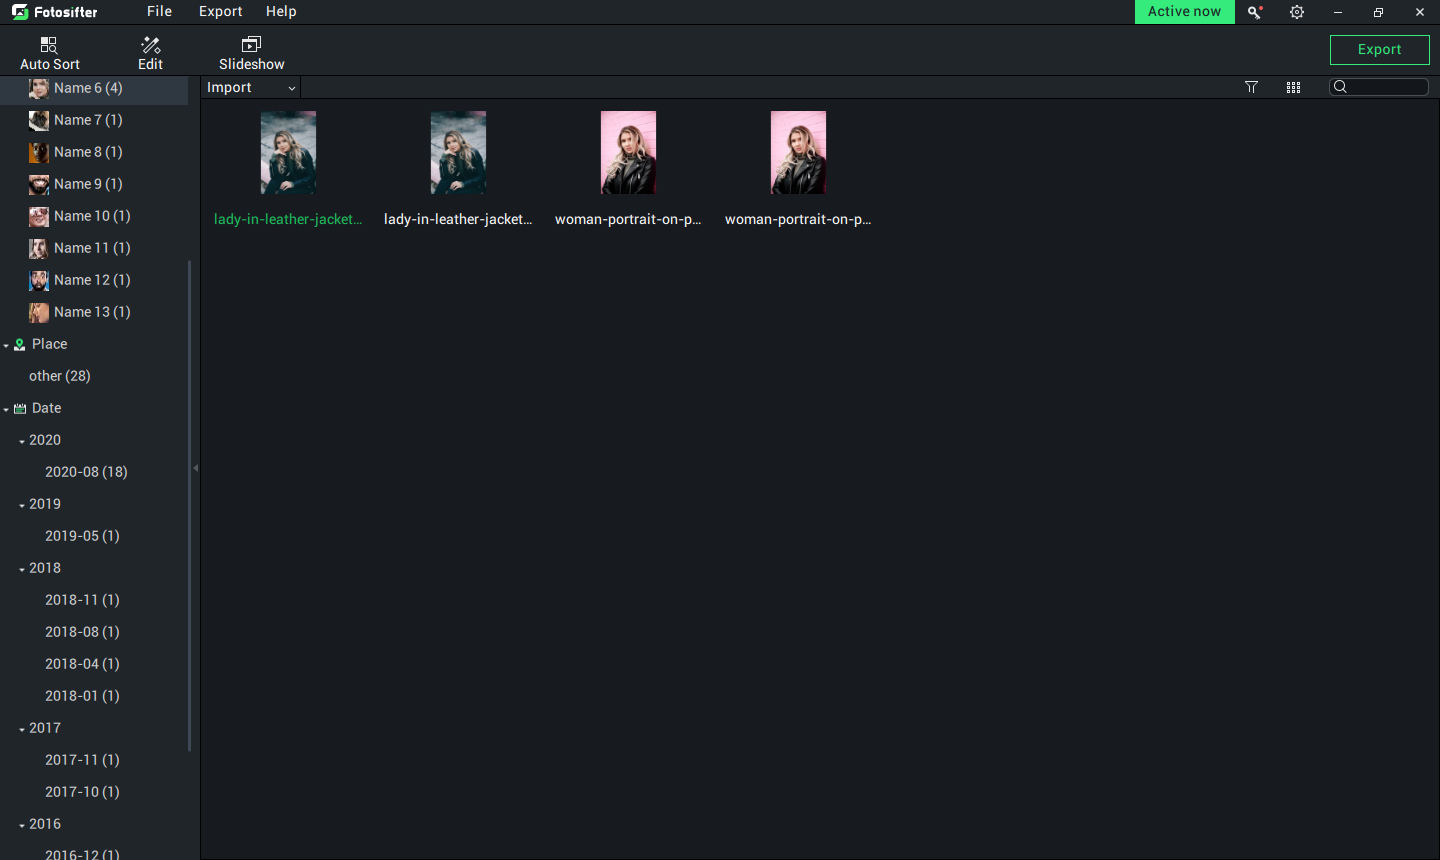1440x860 pixels.
Task: Collapse the 2019 year group
Action: (x=22, y=506)
